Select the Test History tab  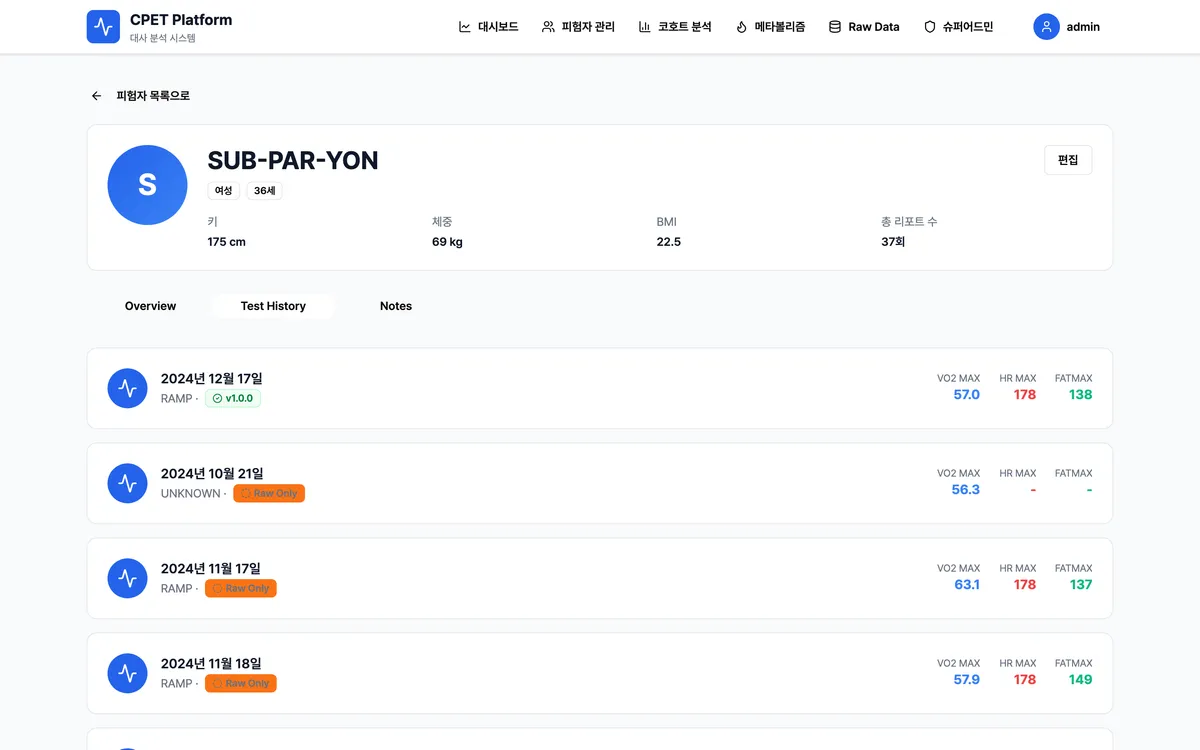(273, 306)
